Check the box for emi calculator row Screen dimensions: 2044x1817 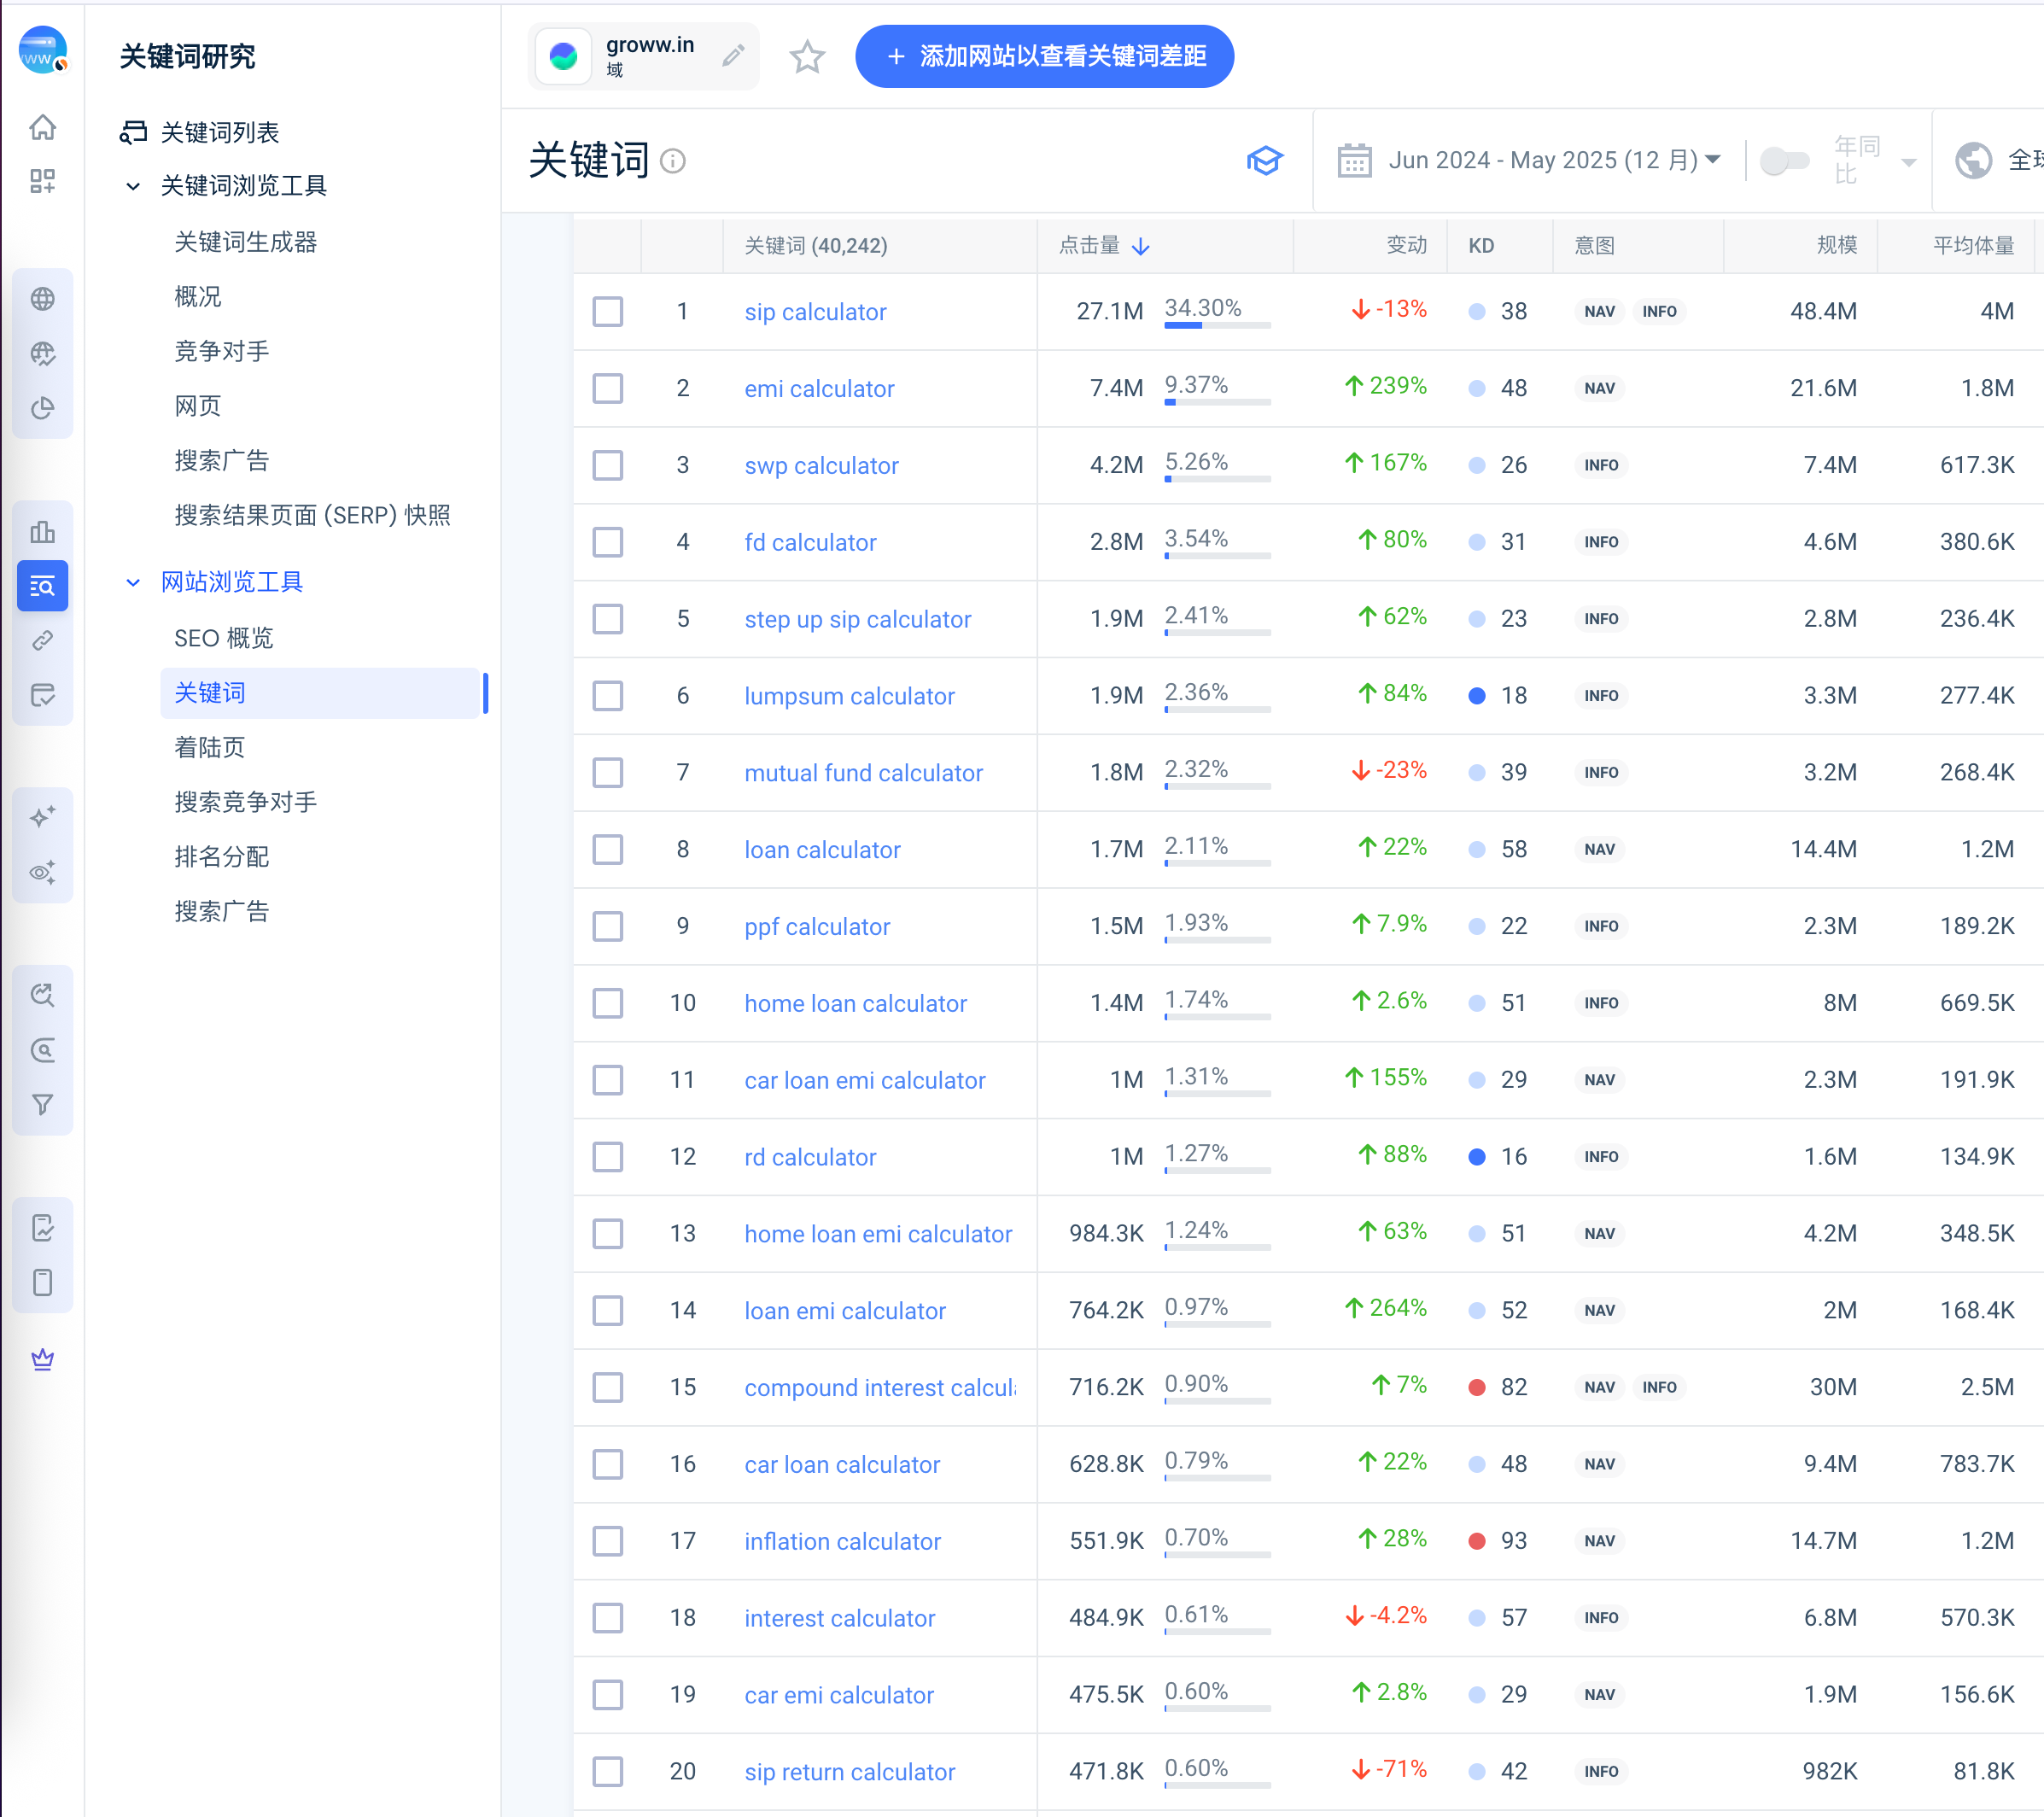click(607, 388)
